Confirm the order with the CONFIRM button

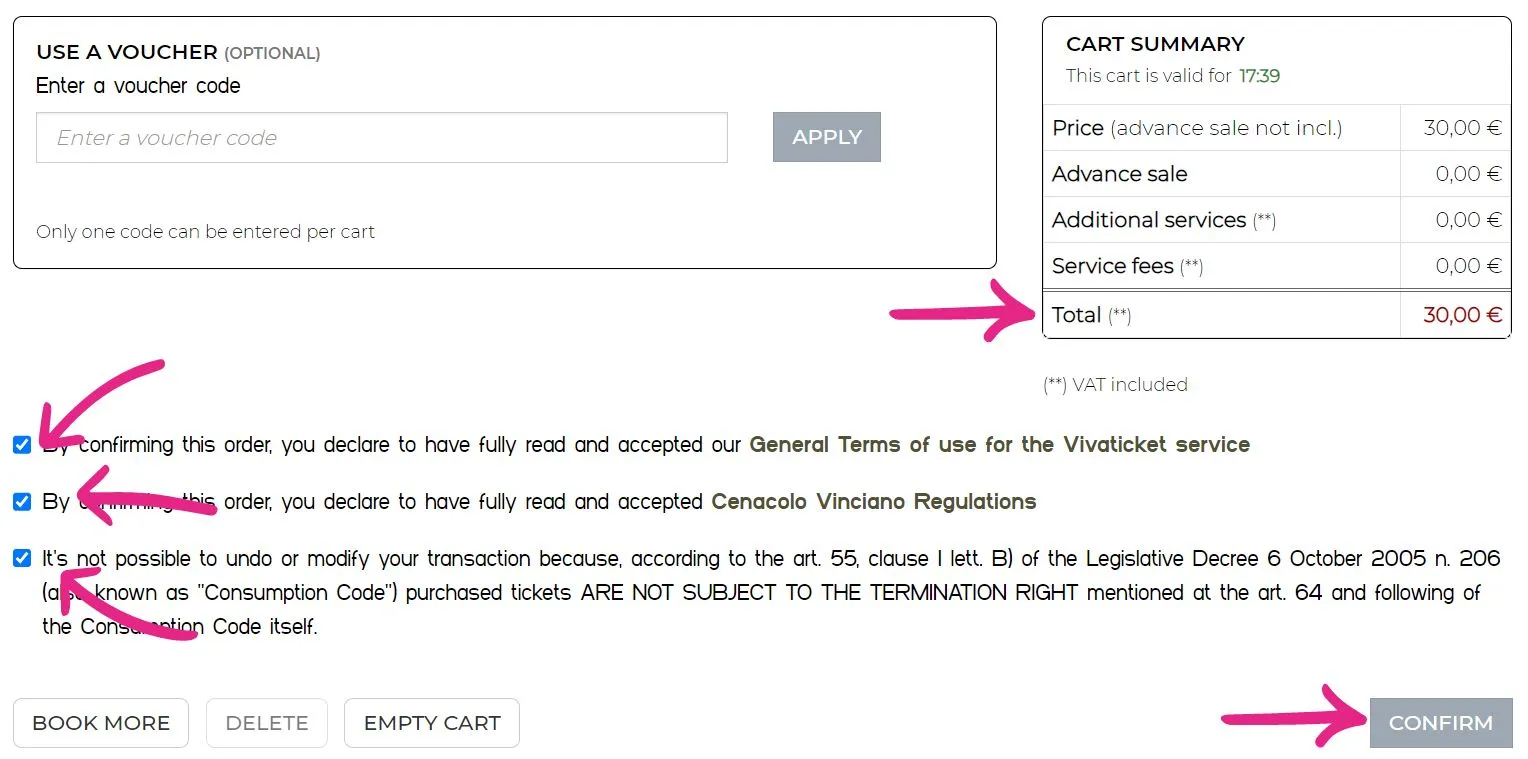click(x=1440, y=723)
